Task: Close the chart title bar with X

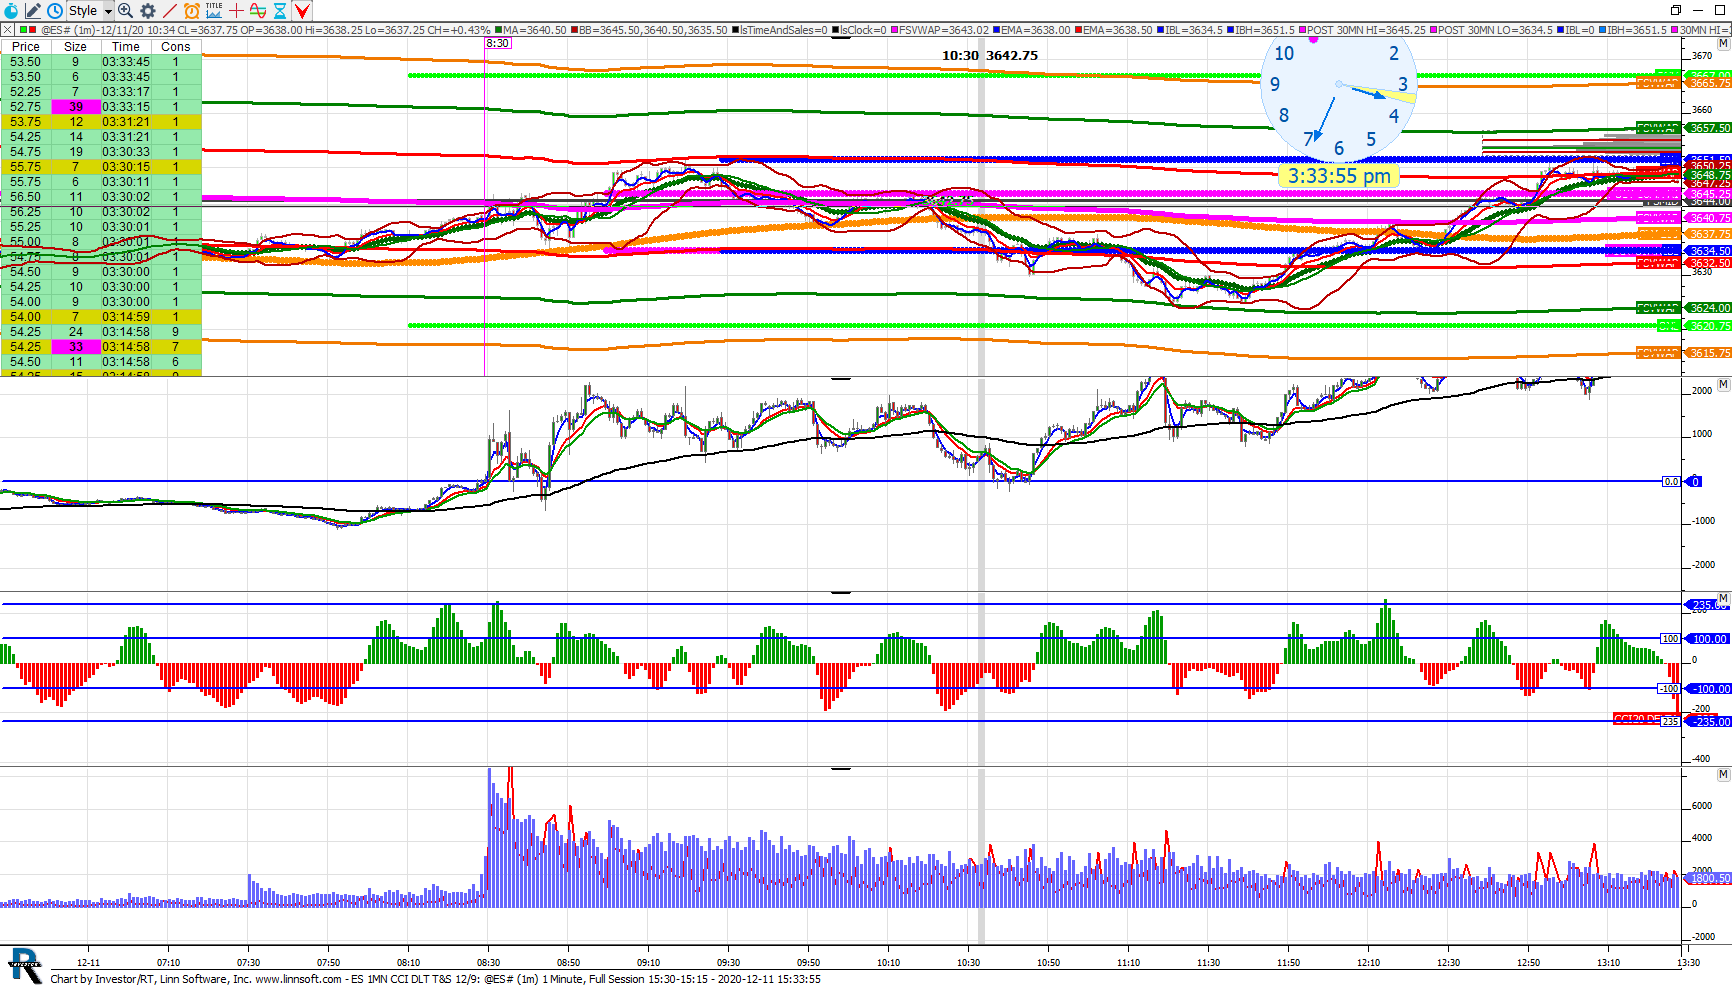Action: click(x=8, y=30)
